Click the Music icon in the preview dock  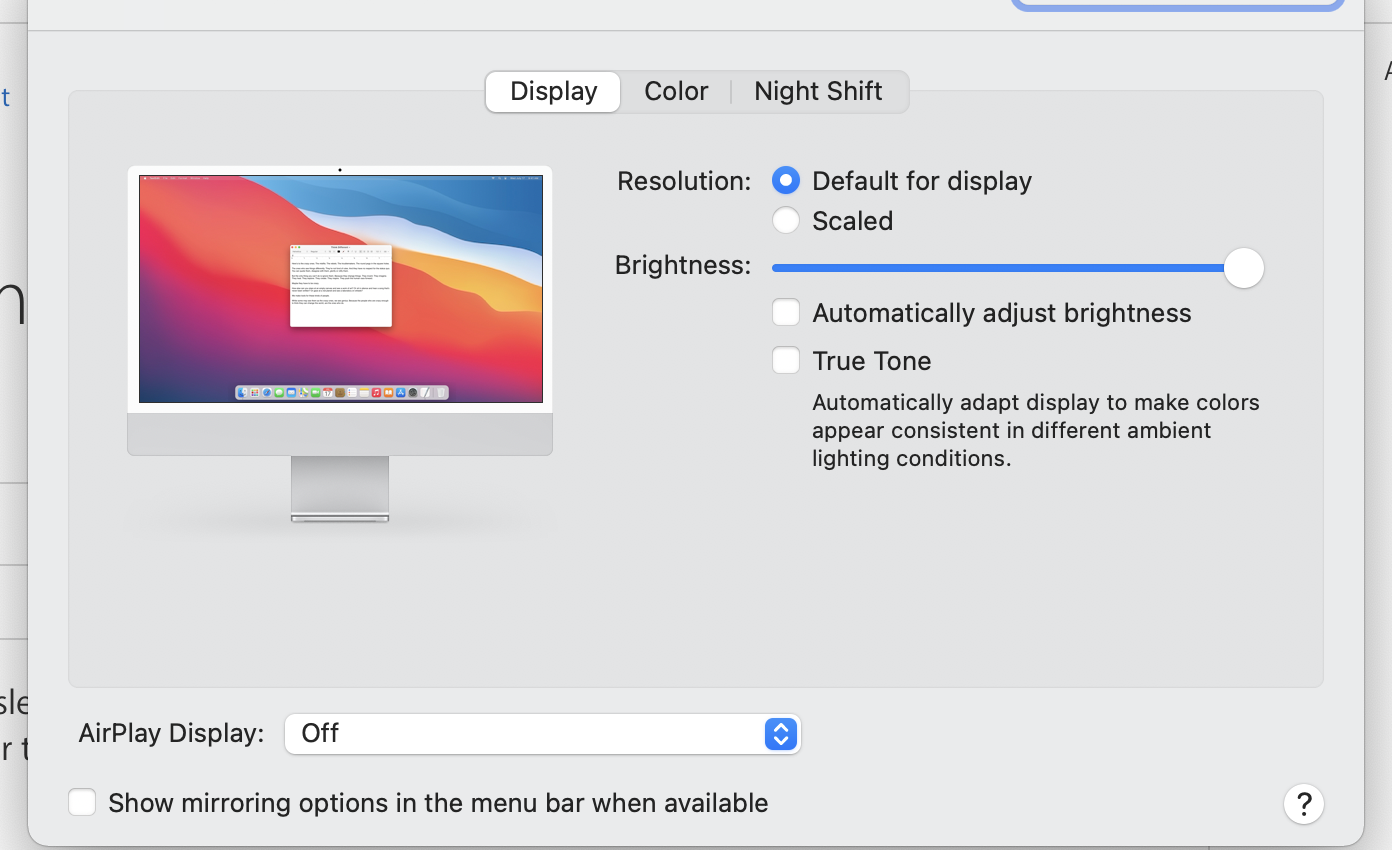[376, 392]
